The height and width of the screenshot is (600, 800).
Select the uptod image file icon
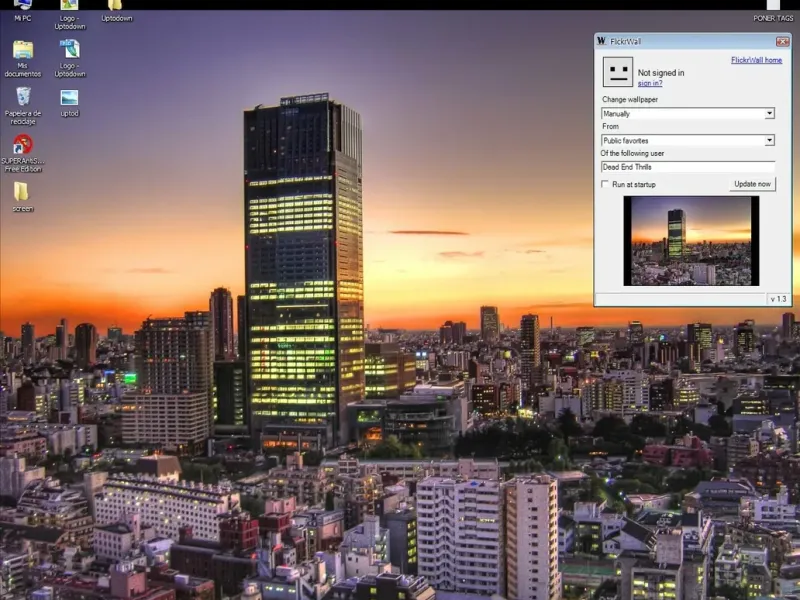(x=69, y=98)
